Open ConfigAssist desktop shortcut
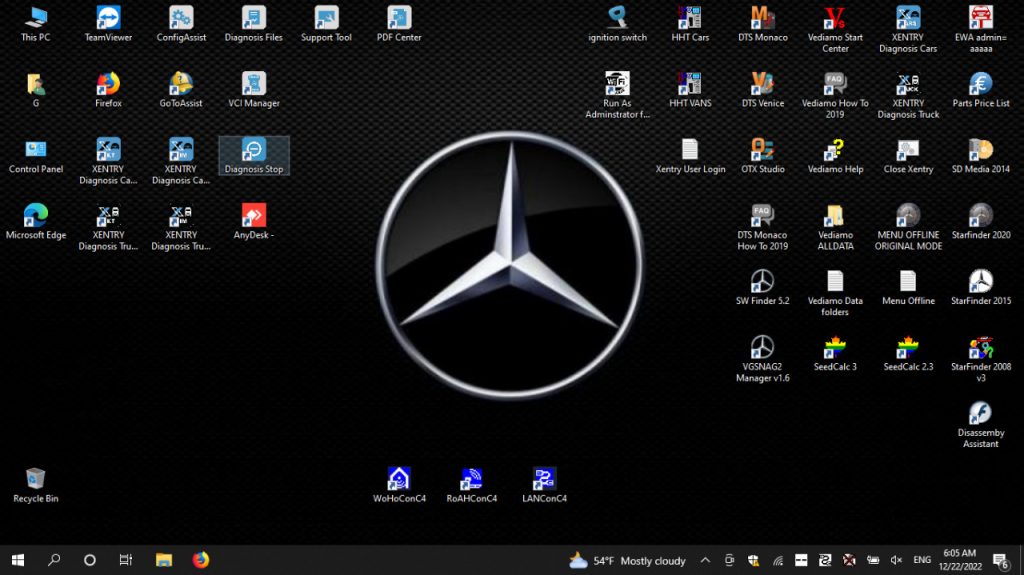Image resolution: width=1024 pixels, height=575 pixels. (181, 24)
